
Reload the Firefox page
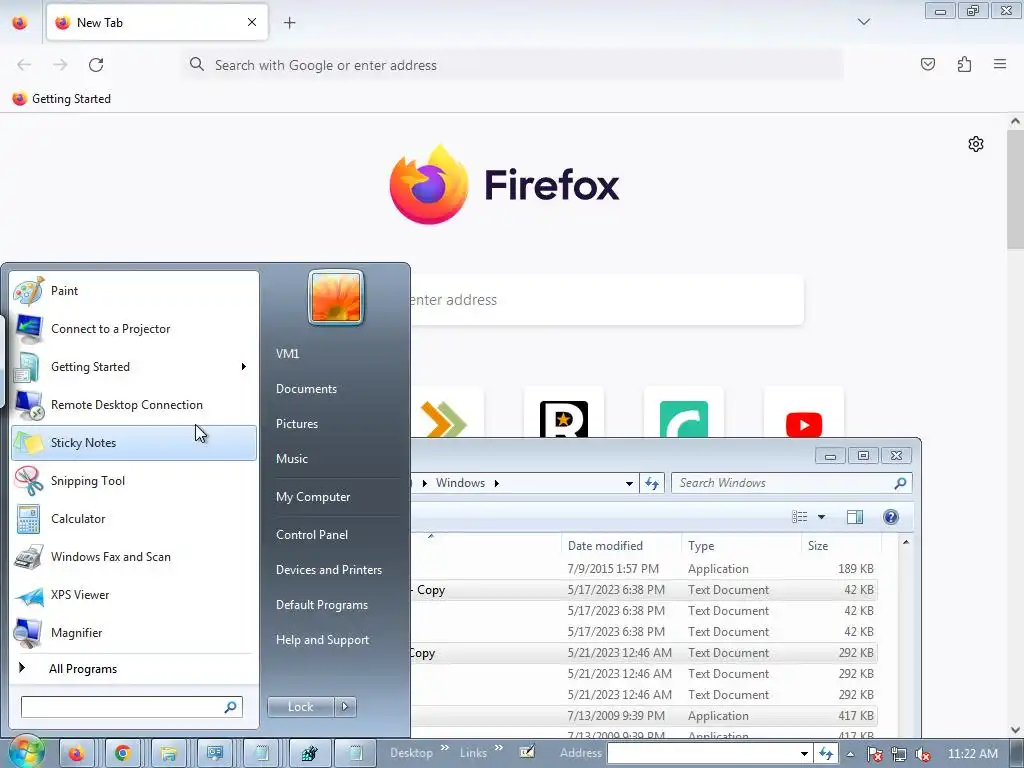click(x=96, y=65)
